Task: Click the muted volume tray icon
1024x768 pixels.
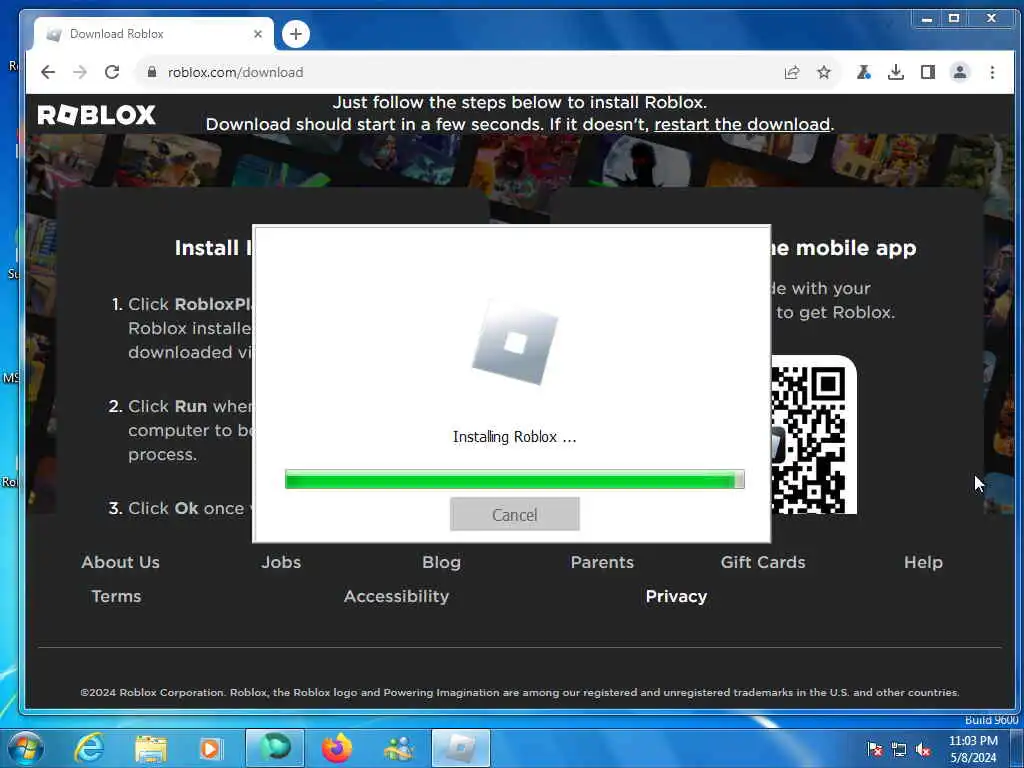Action: (x=923, y=749)
